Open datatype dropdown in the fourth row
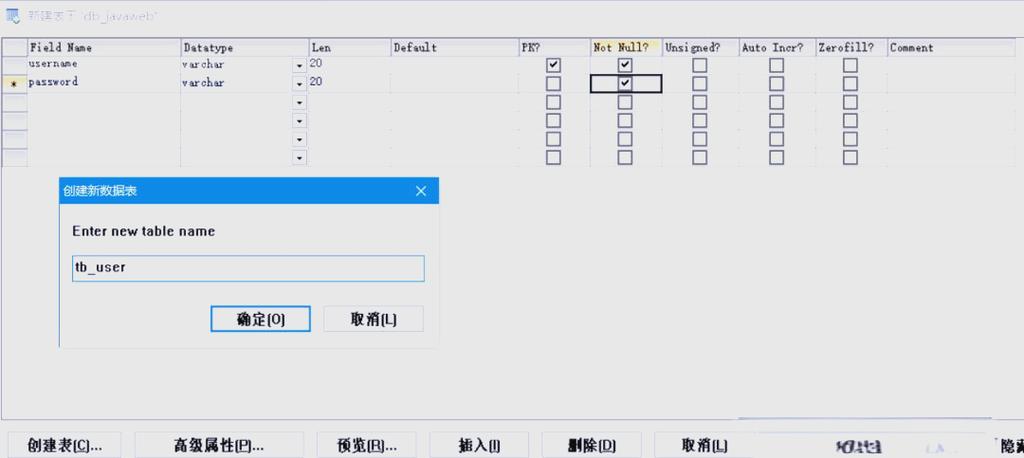 [x=300, y=121]
